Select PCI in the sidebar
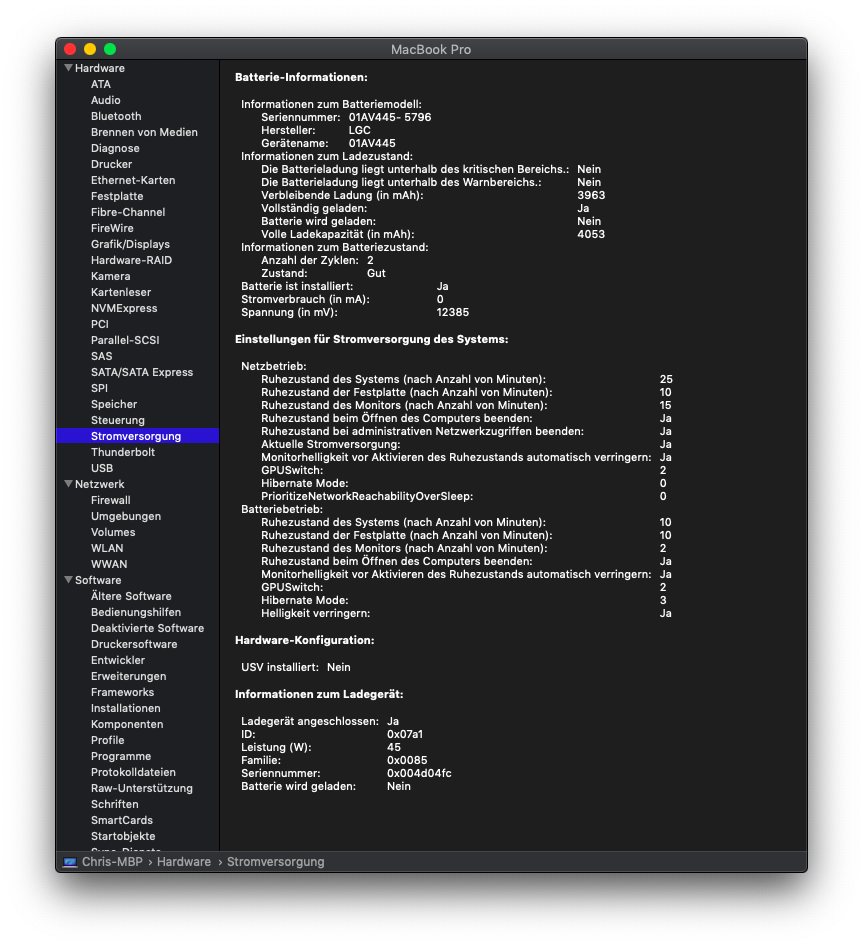This screenshot has width=863, height=946. tap(100, 324)
